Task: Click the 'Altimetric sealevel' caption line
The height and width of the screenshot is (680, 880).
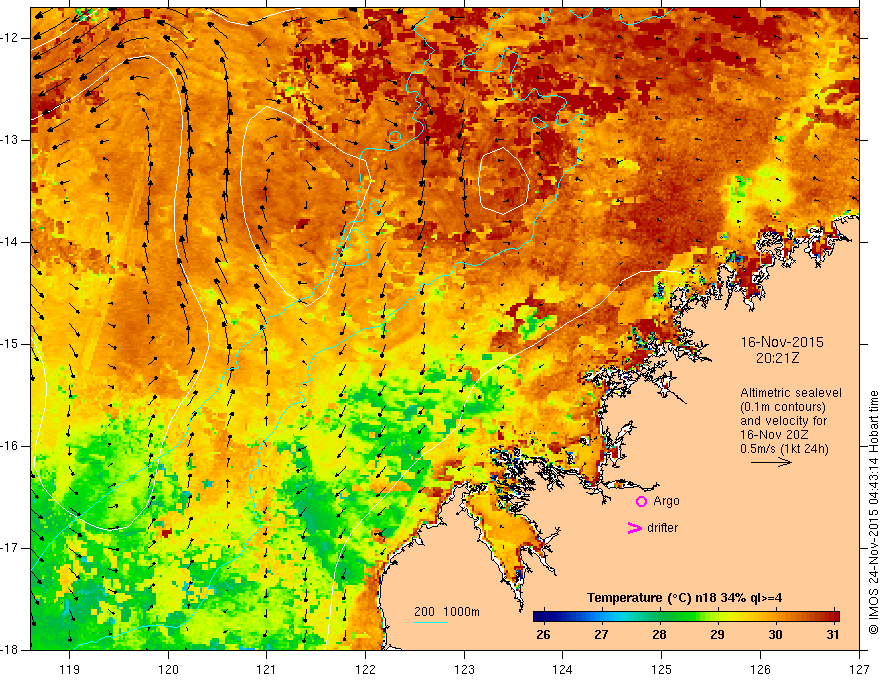Action: coord(791,393)
